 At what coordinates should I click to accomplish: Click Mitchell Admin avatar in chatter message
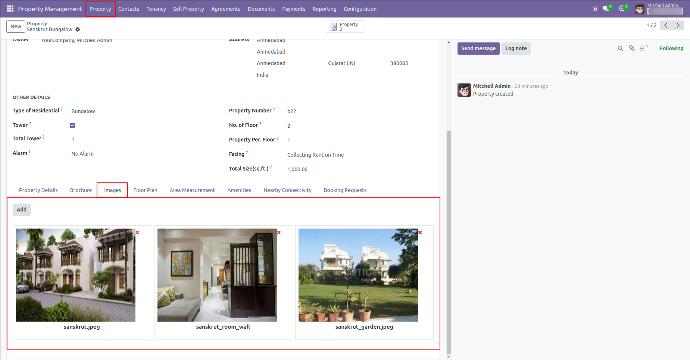click(x=464, y=90)
